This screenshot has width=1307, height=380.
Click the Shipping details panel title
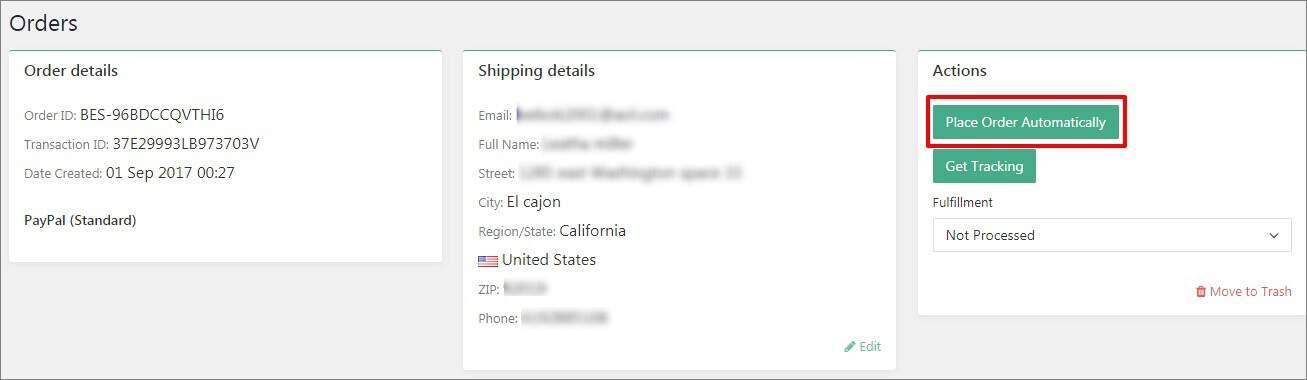point(536,71)
